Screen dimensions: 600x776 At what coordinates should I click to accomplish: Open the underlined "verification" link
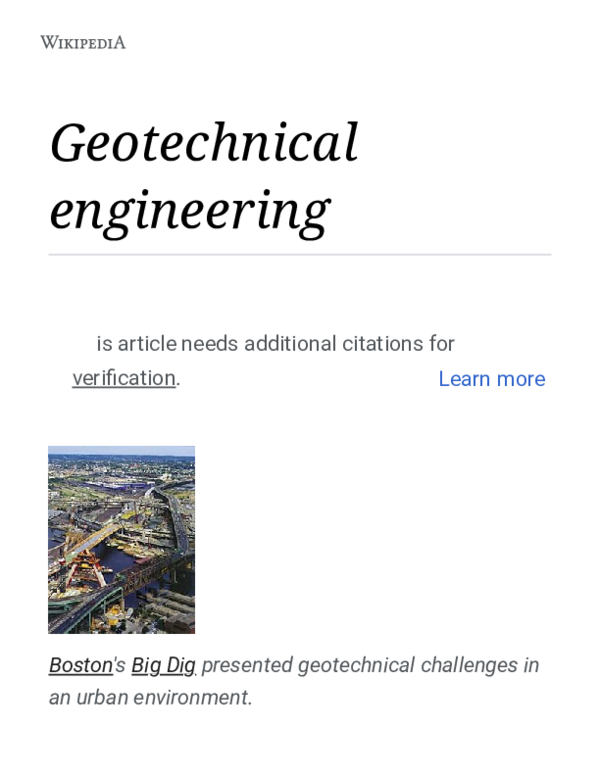coord(124,378)
